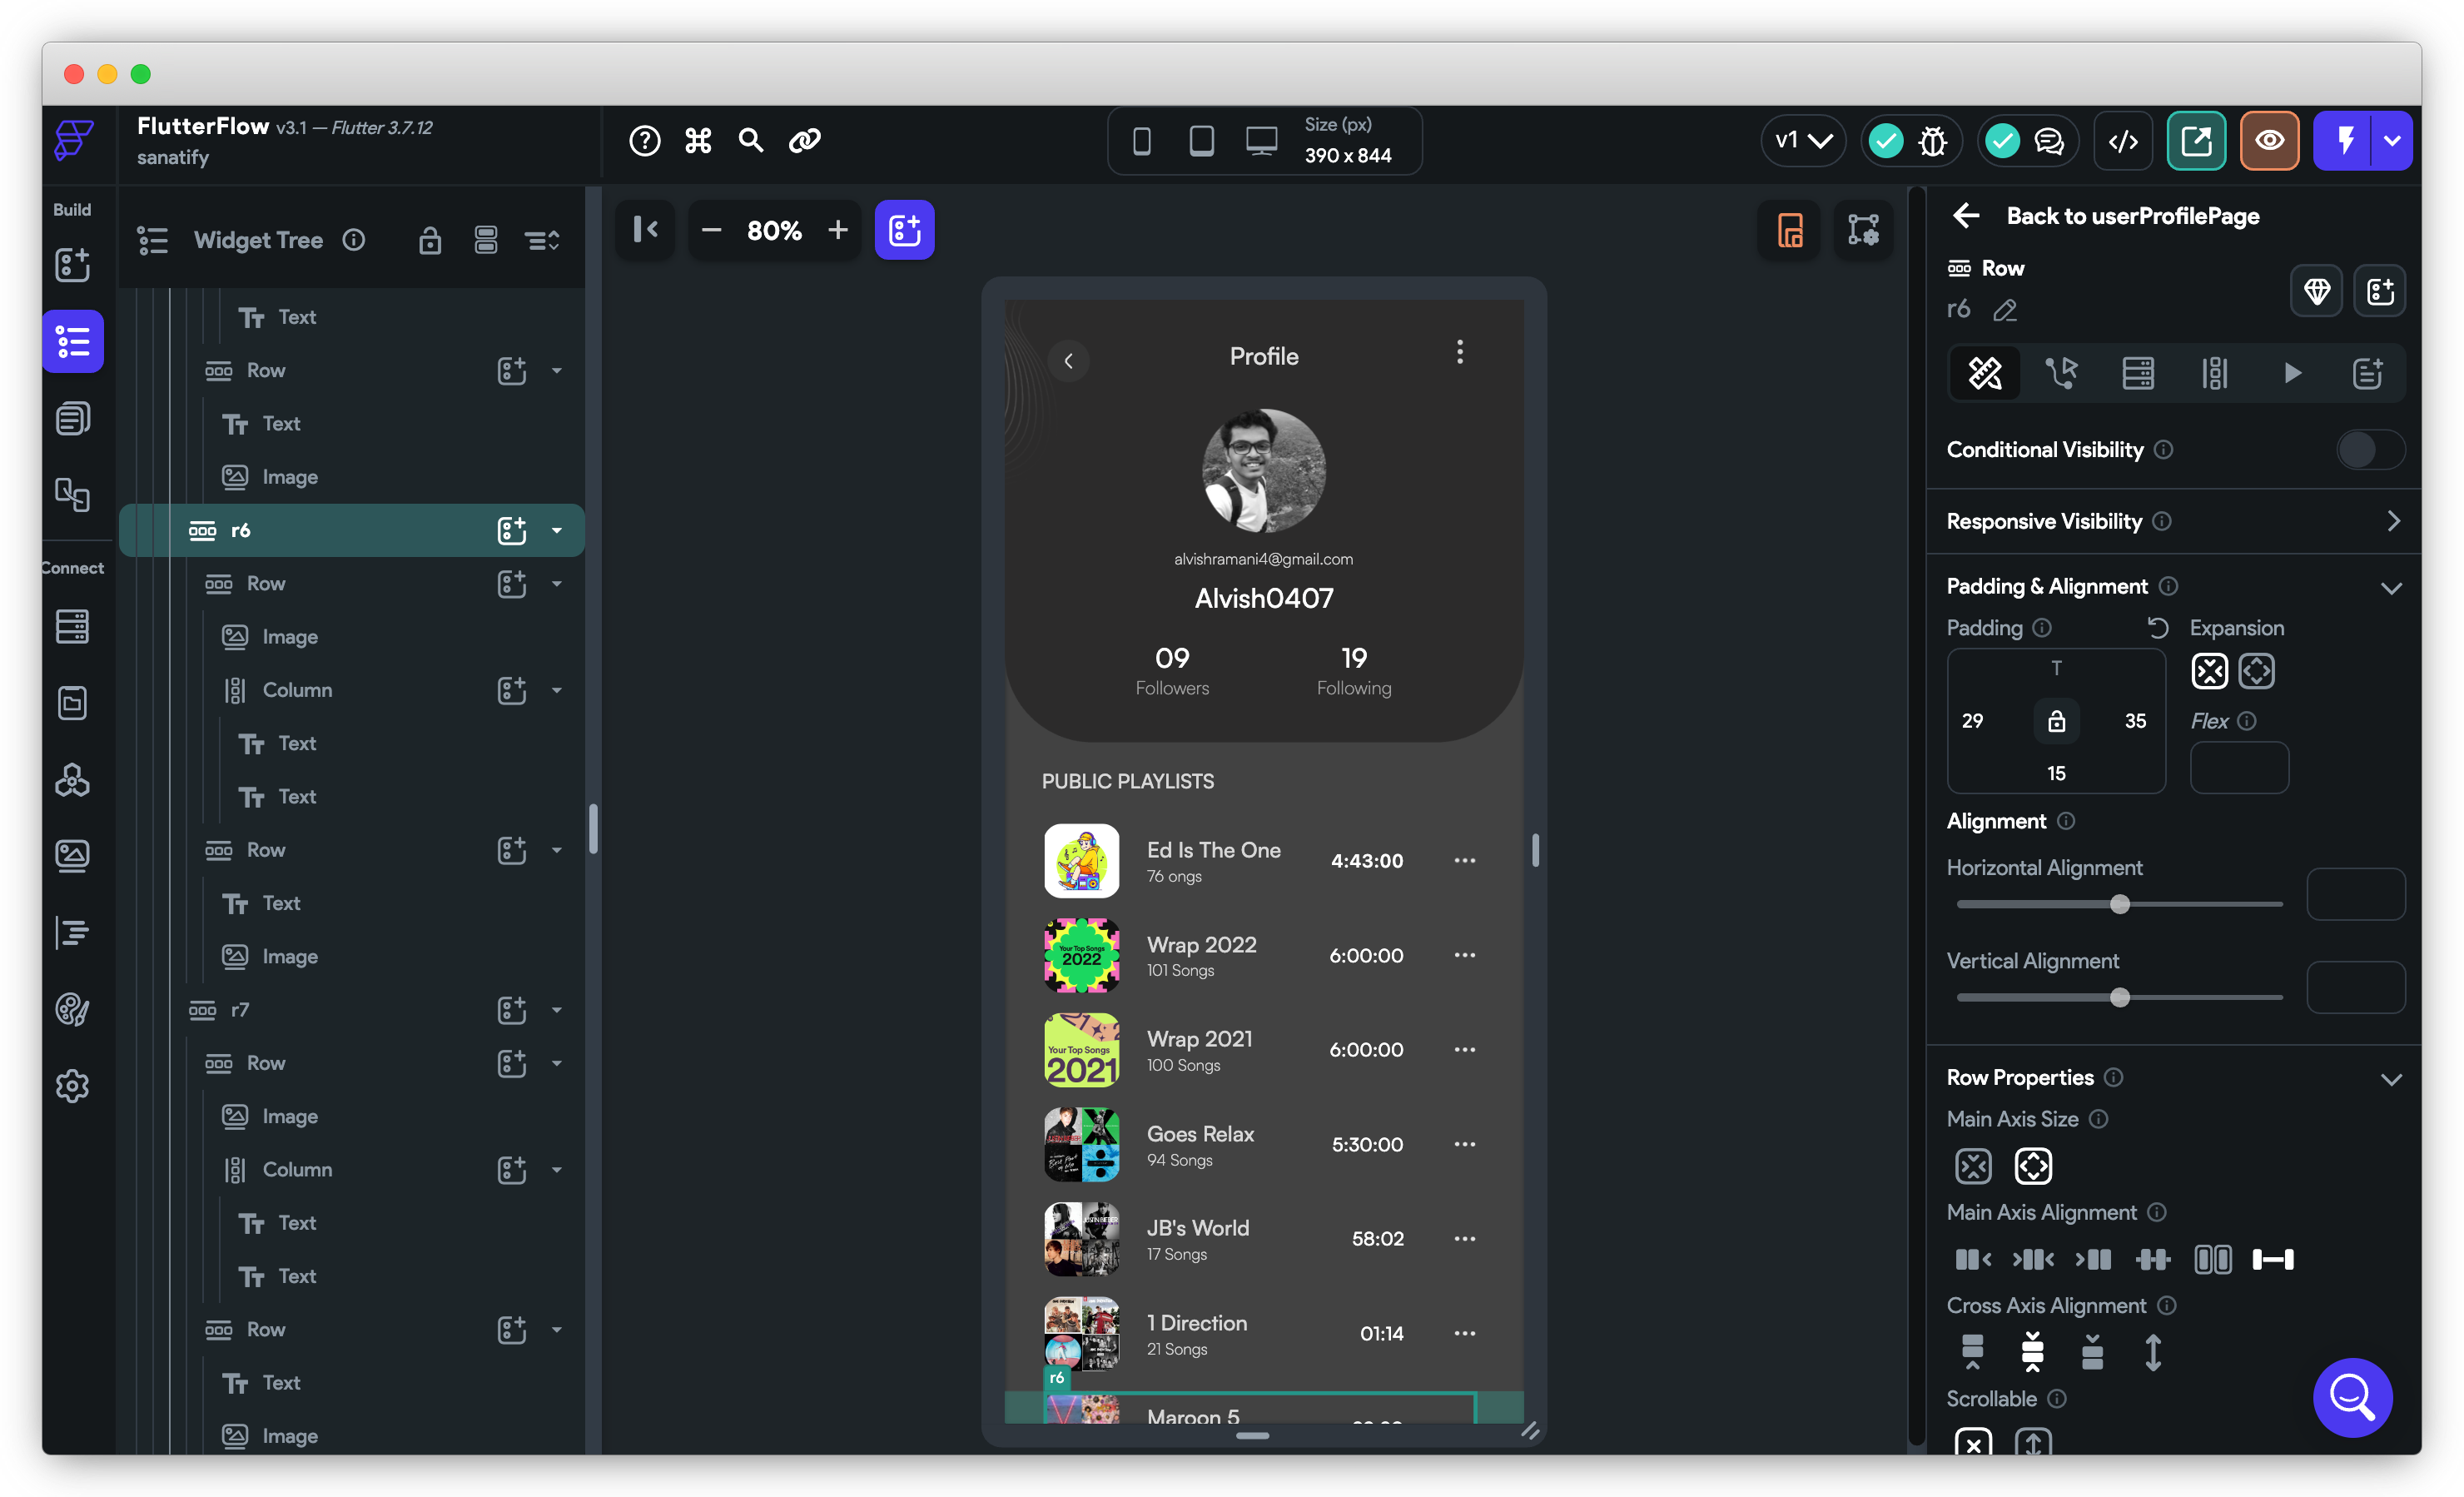The image size is (2464, 1497).
Task: Add child widget to the r6 row
Action: 511,530
